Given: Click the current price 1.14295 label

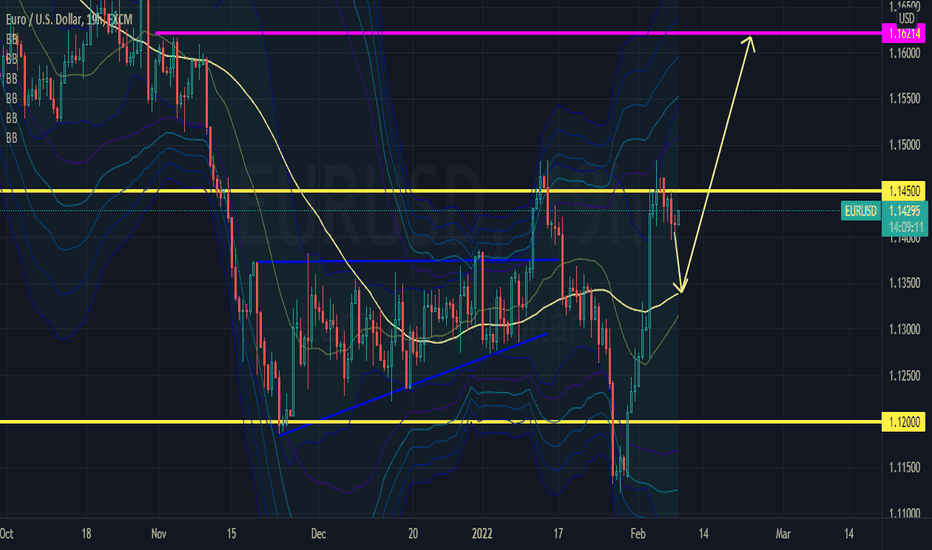Looking at the screenshot, I should click(905, 211).
